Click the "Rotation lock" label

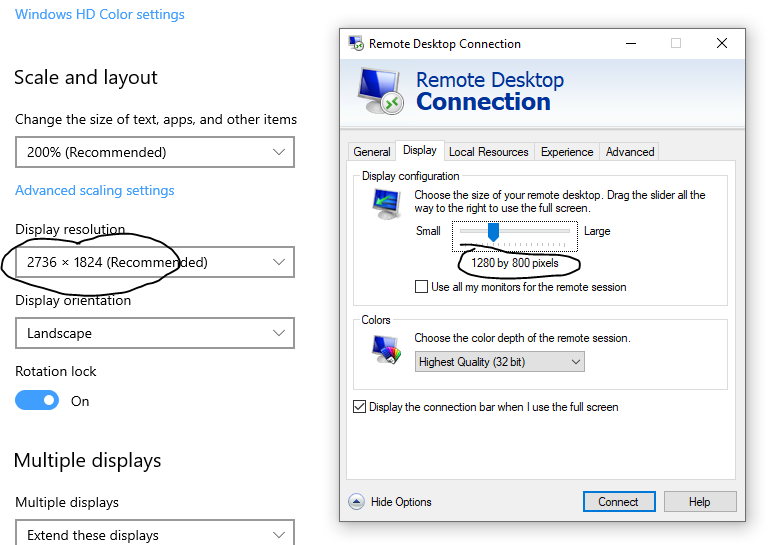pos(56,371)
